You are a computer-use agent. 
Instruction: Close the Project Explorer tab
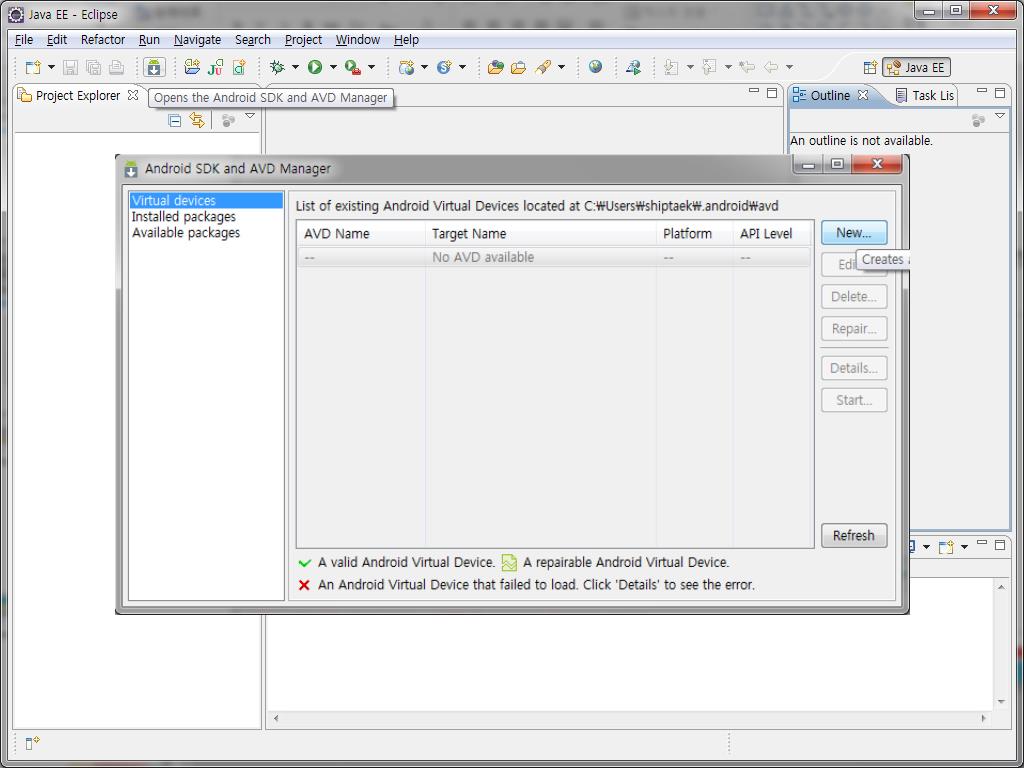tap(133, 95)
